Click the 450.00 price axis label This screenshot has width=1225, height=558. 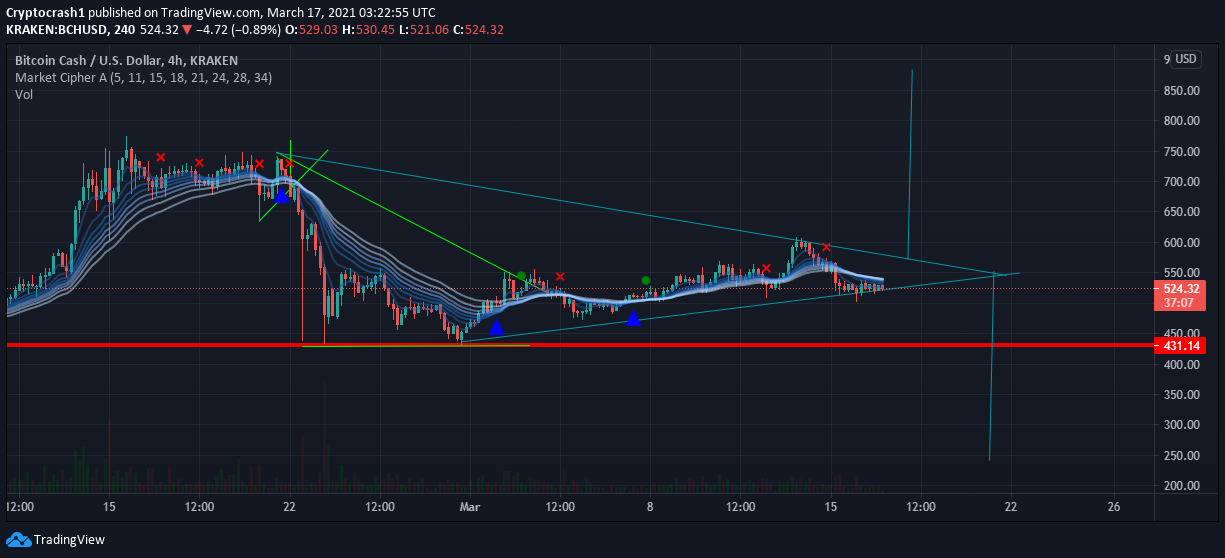[1181, 334]
